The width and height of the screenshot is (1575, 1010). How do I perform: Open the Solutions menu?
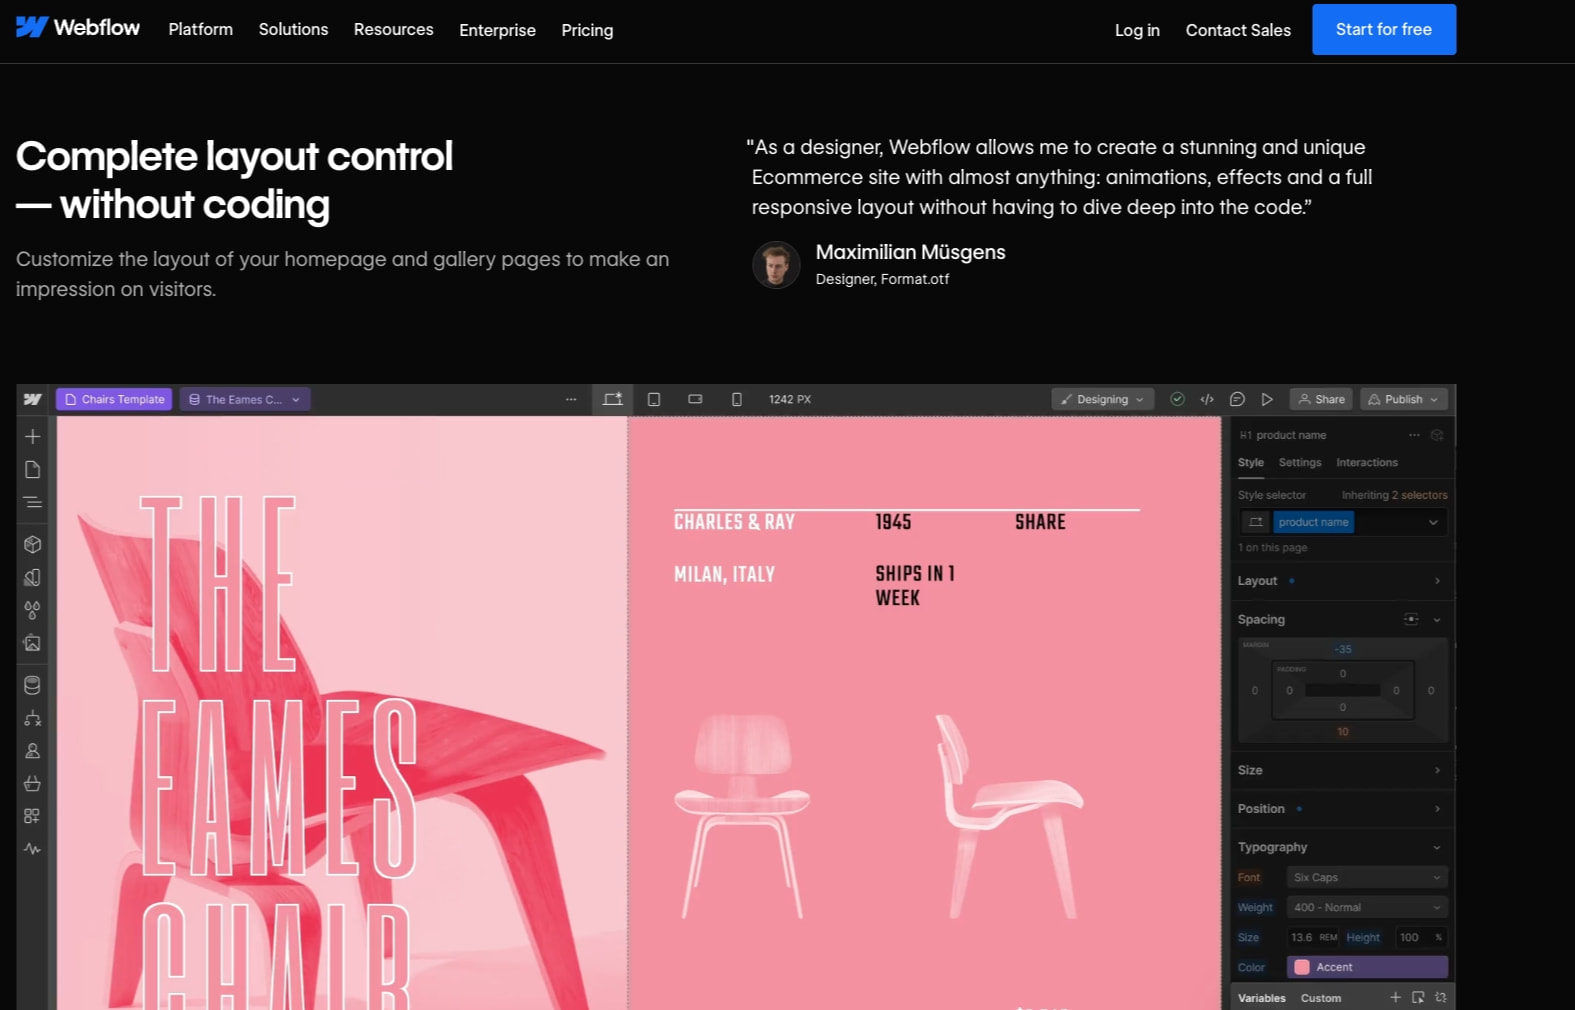coord(293,30)
